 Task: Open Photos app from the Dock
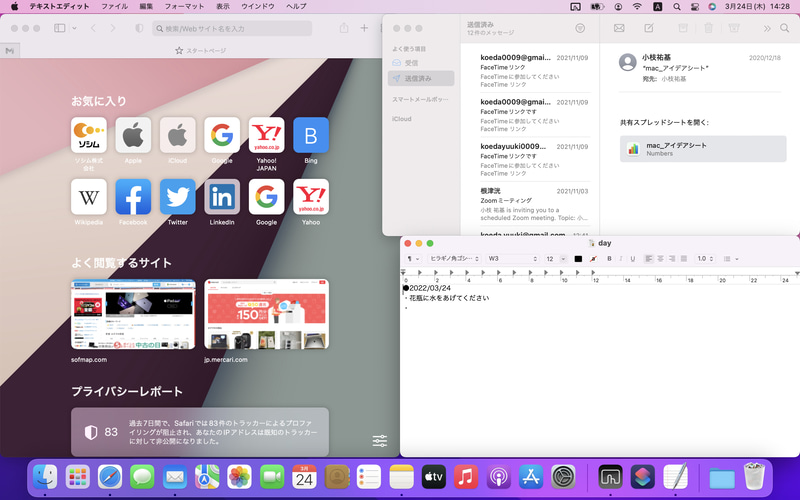click(x=239, y=477)
